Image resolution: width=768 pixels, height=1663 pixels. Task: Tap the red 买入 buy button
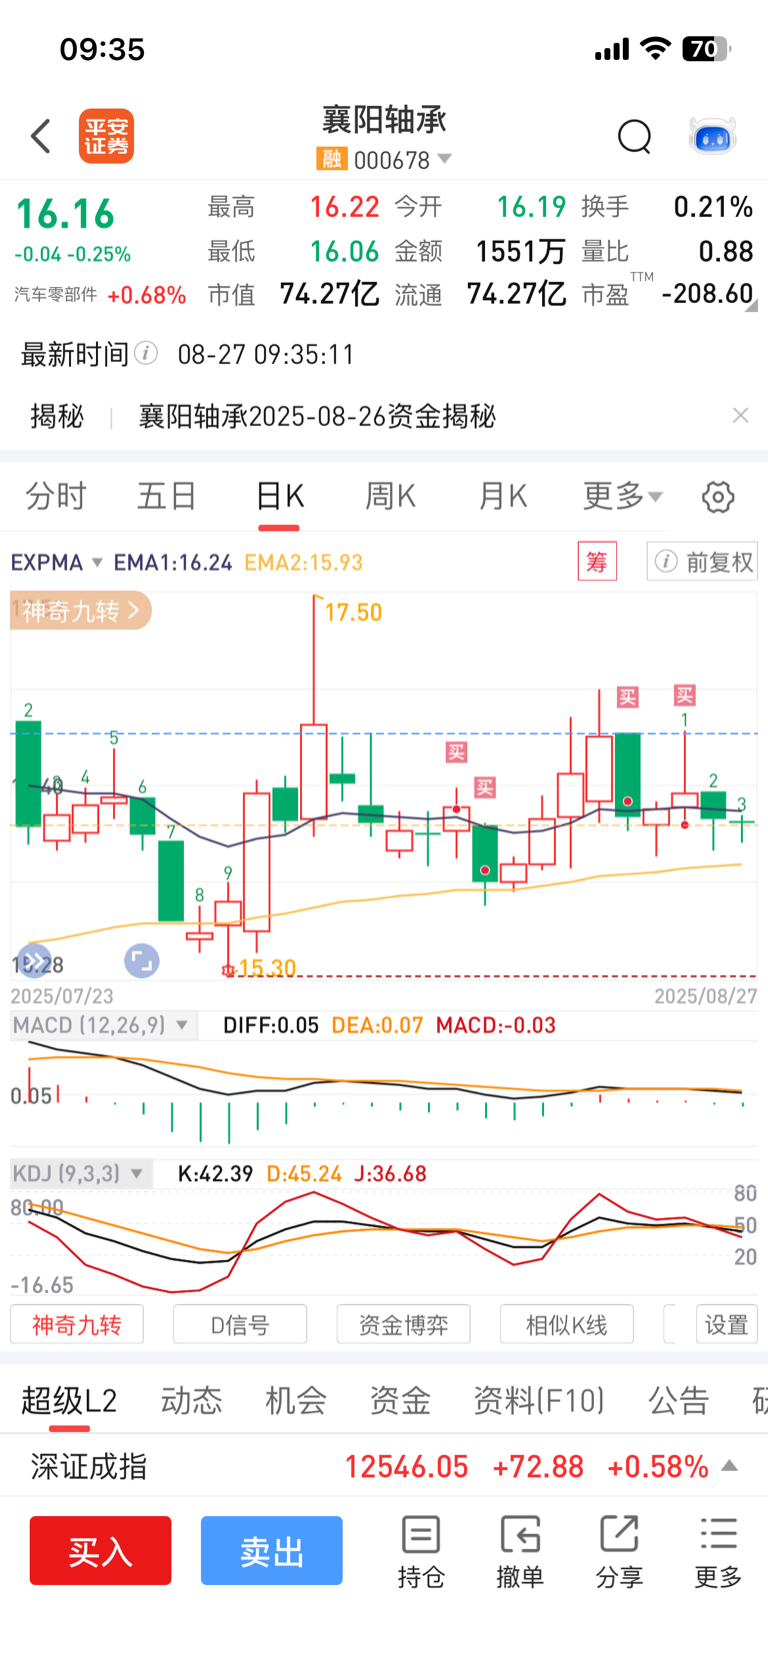pyautogui.click(x=101, y=1551)
